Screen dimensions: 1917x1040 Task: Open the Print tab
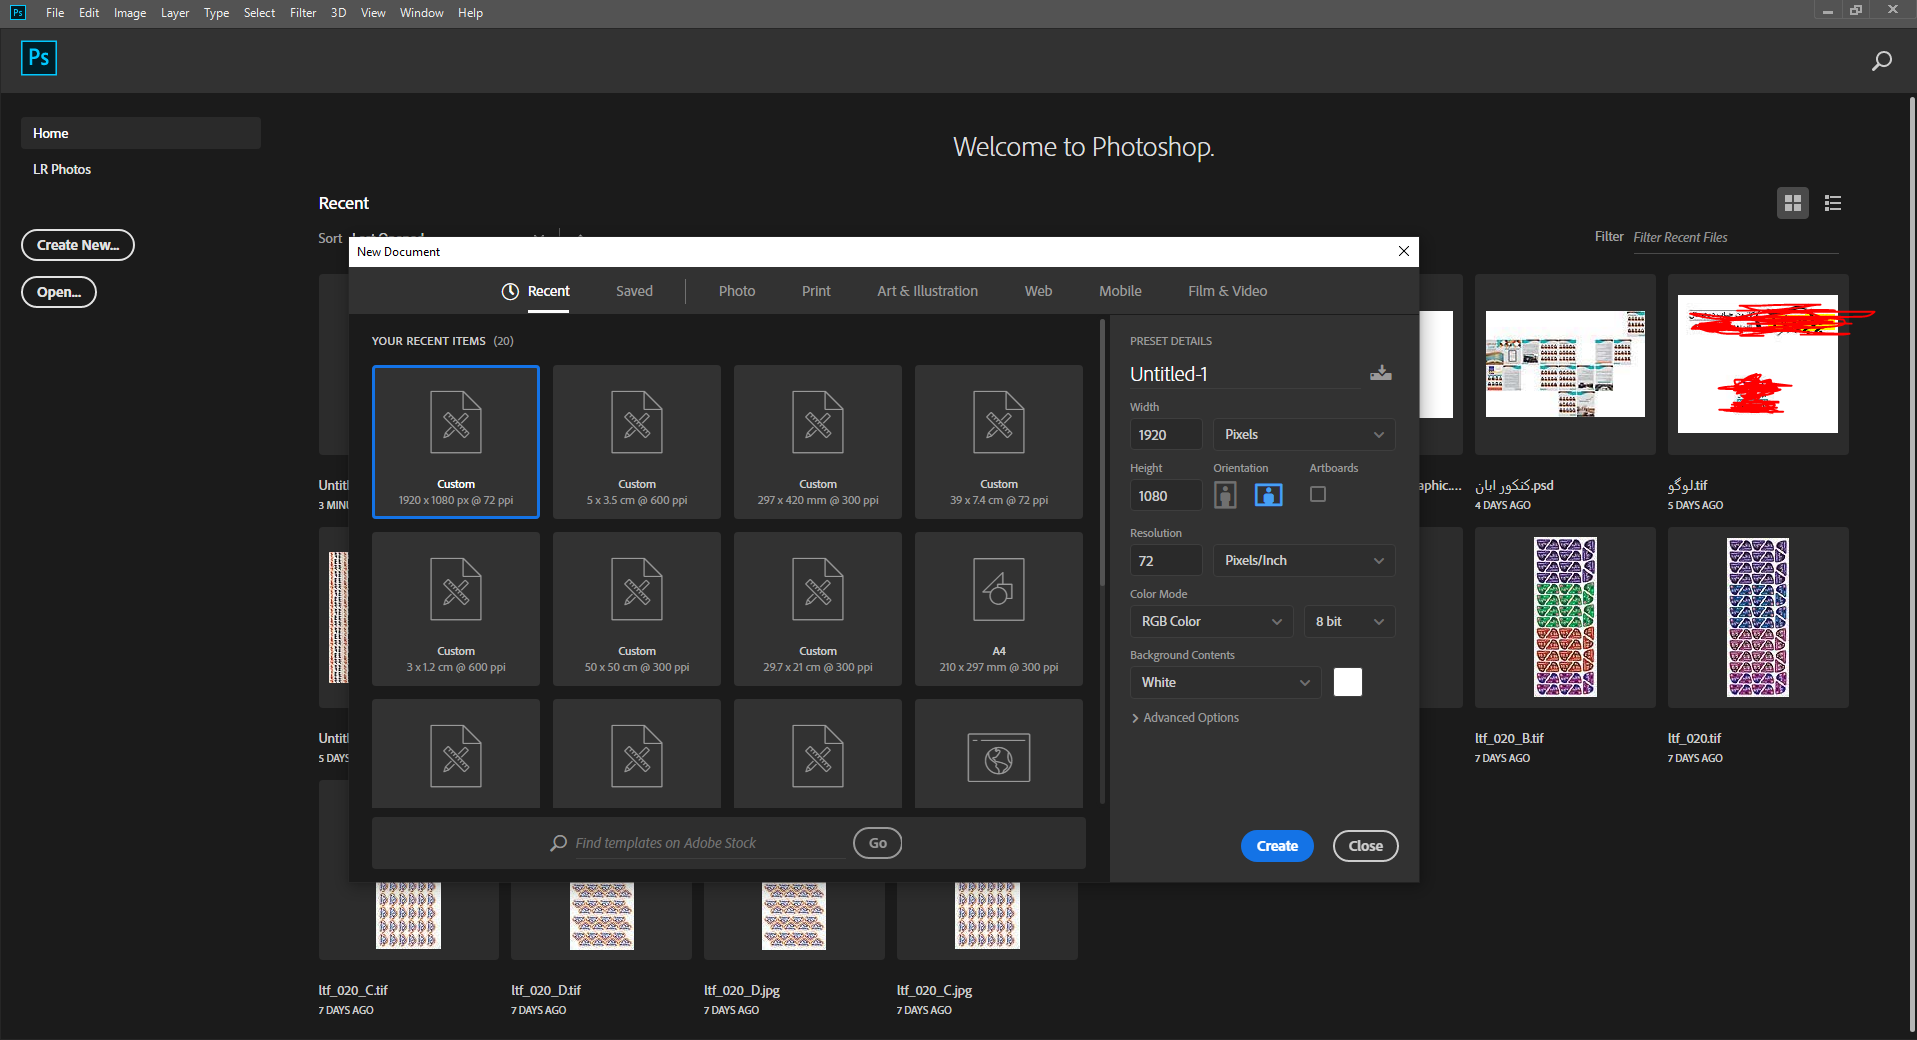coord(816,291)
